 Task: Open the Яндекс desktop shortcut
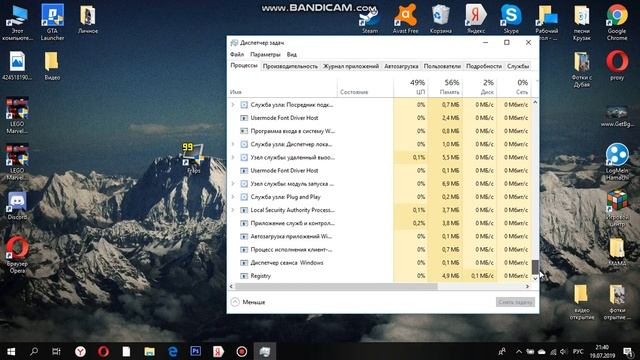point(476,20)
